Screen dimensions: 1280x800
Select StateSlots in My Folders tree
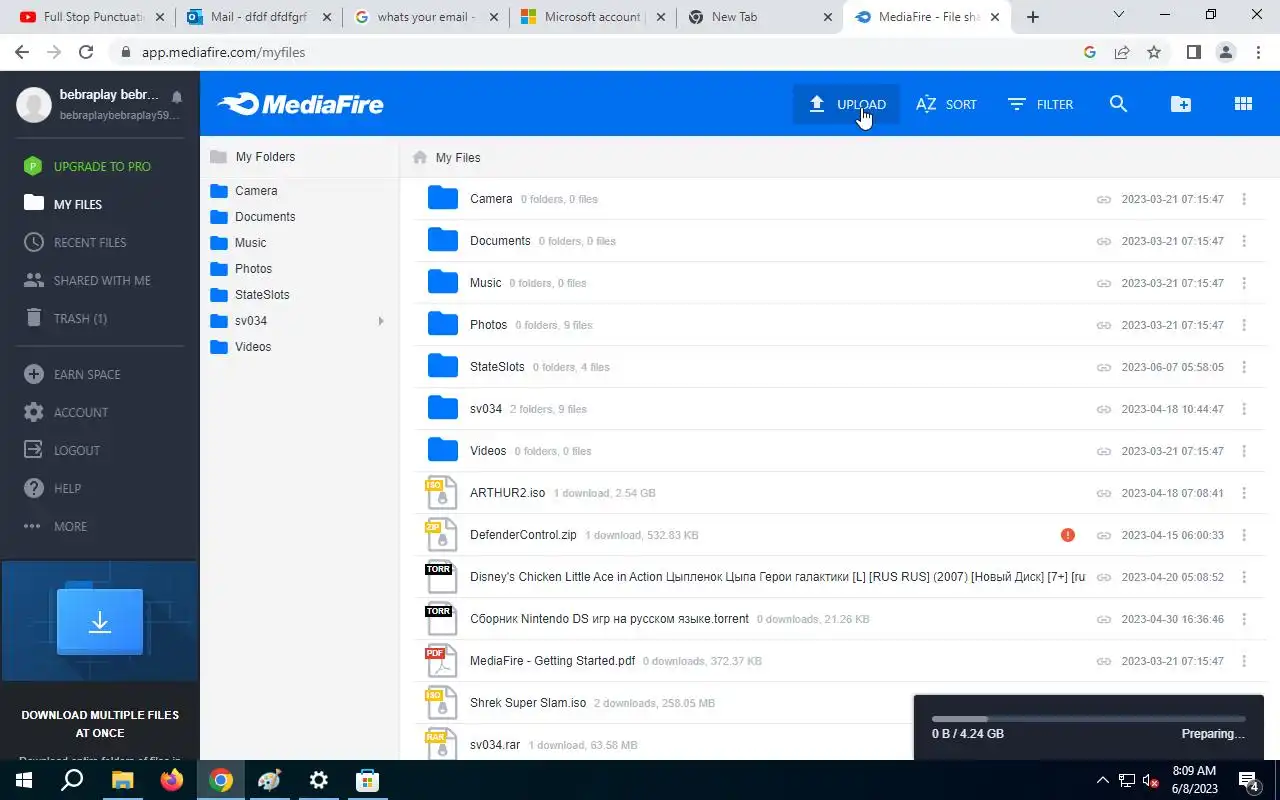(x=262, y=295)
